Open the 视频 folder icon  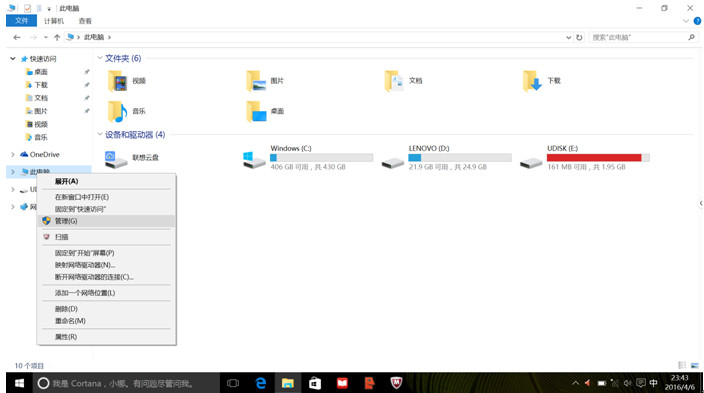tap(118, 81)
